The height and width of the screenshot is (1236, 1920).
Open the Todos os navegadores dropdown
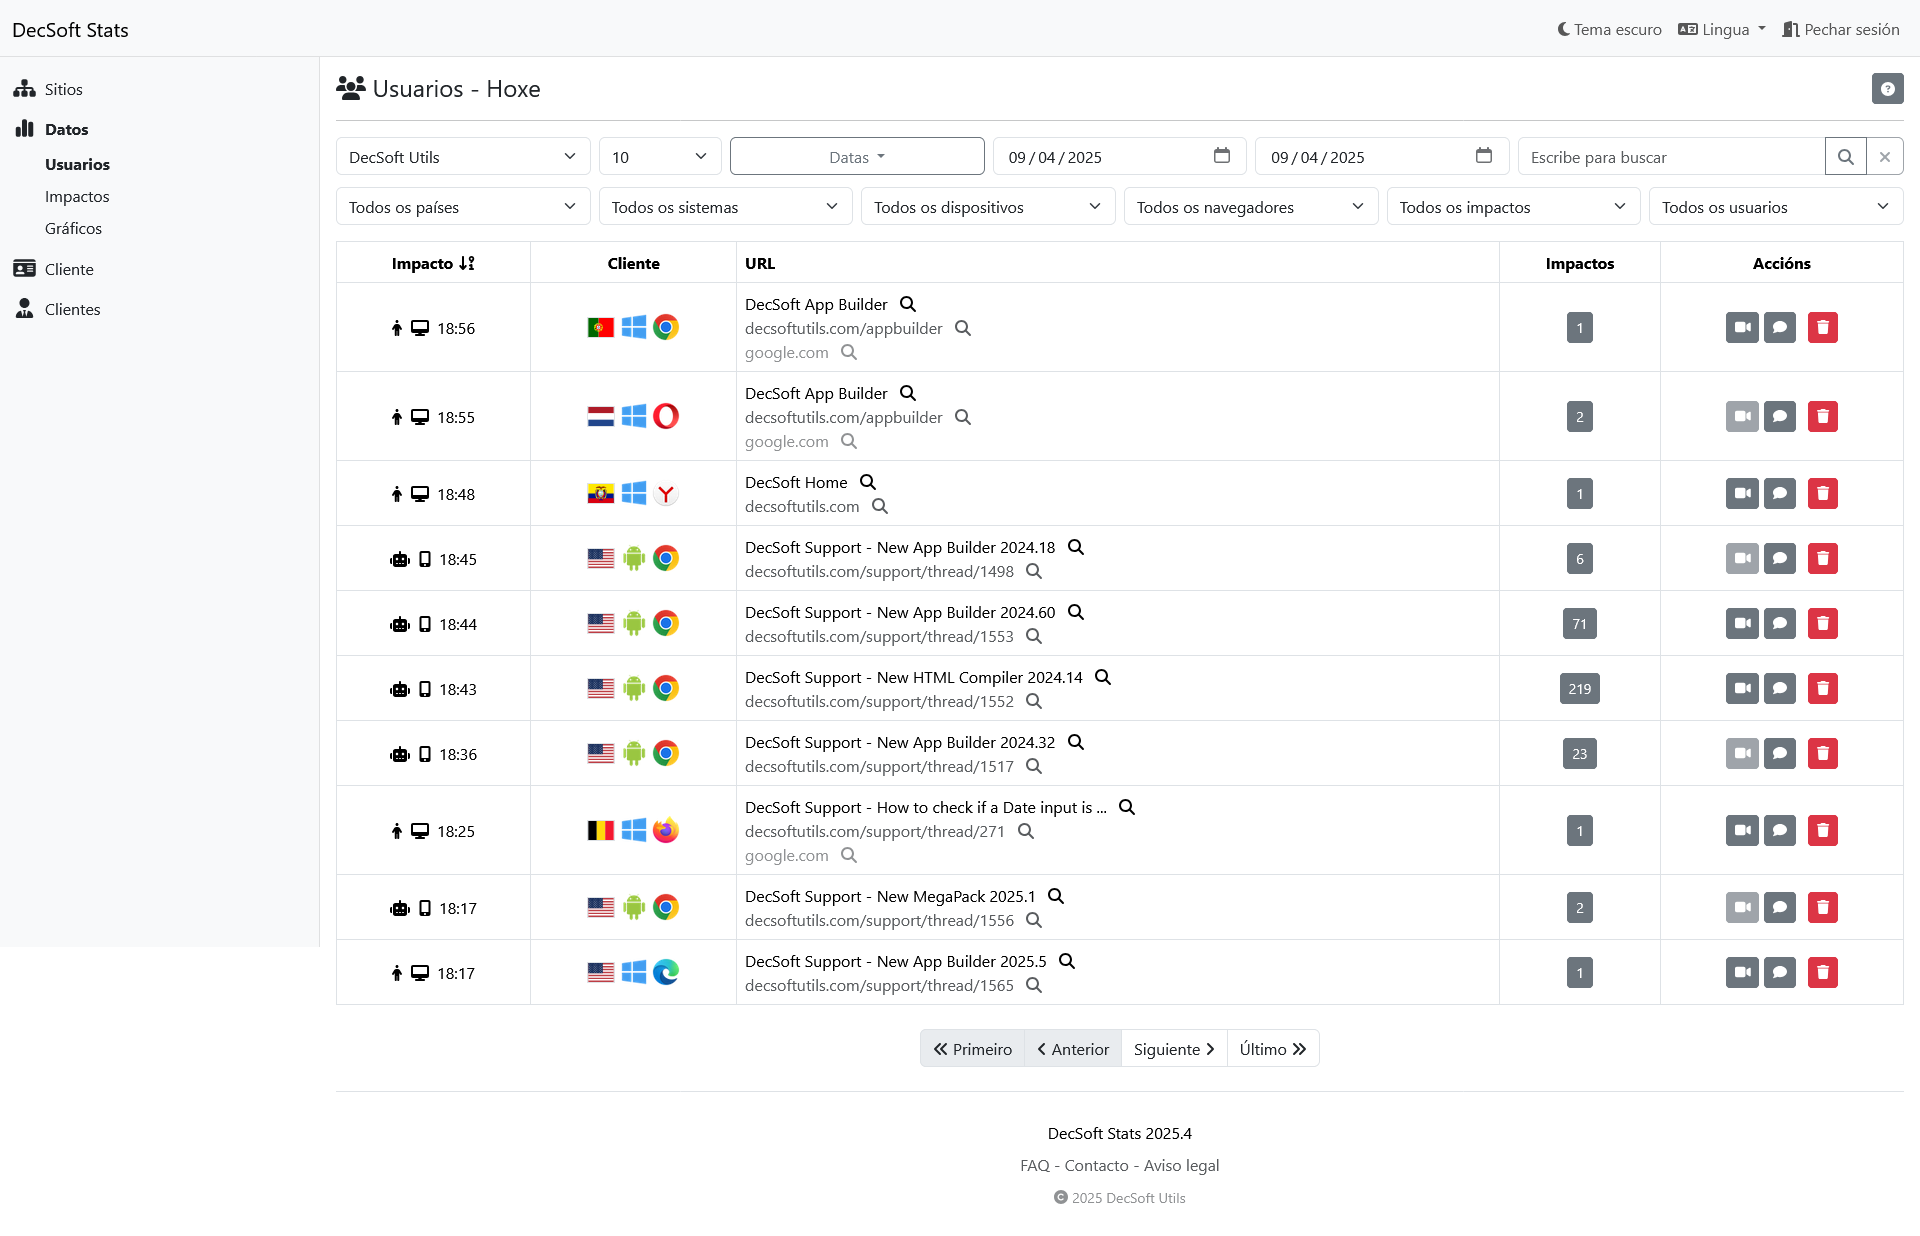click(1250, 206)
